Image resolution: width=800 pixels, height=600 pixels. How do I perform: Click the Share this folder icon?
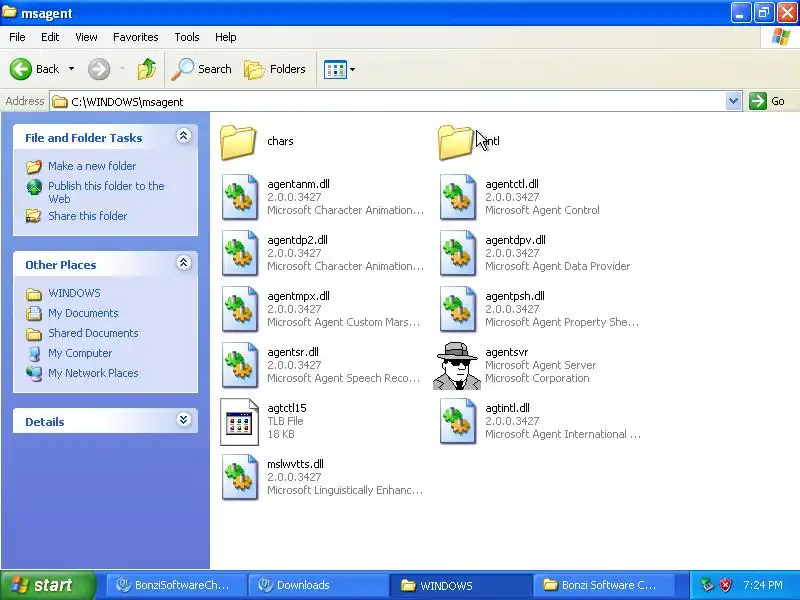pyautogui.click(x=34, y=216)
